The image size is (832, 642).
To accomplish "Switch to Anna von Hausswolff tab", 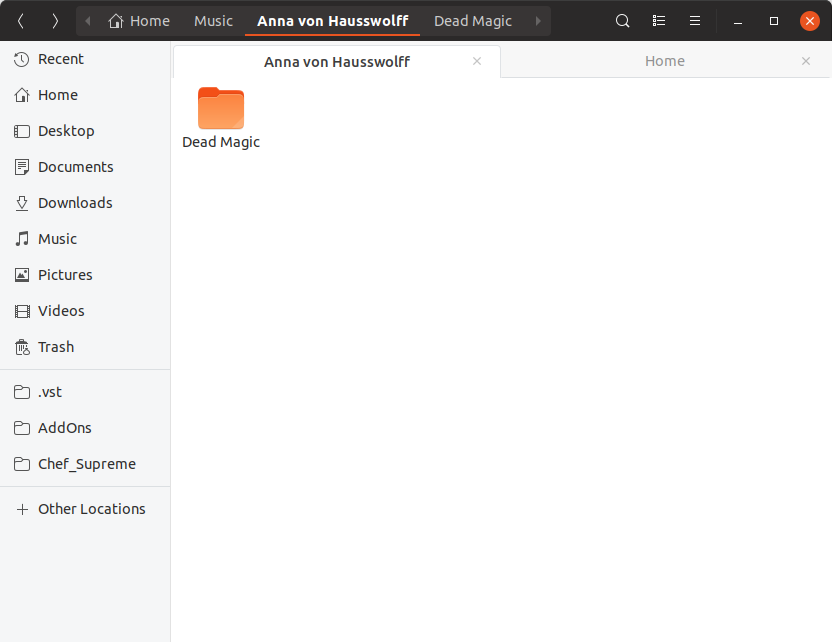I will (337, 62).
